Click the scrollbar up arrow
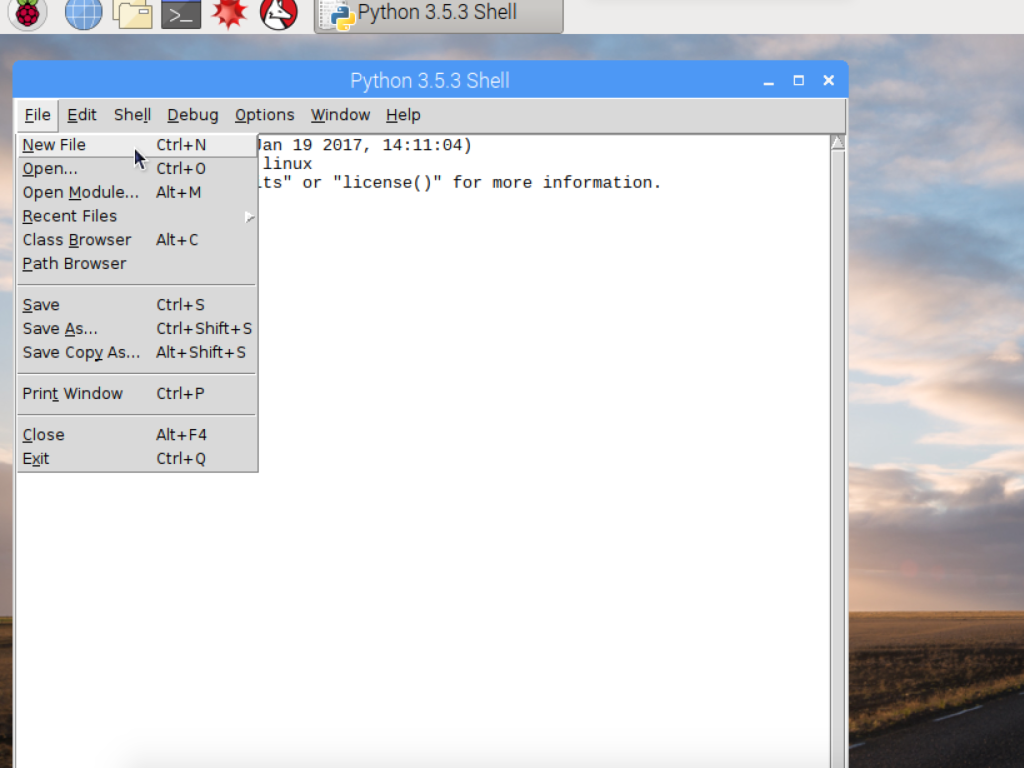The width and height of the screenshot is (1024, 768). [838, 143]
